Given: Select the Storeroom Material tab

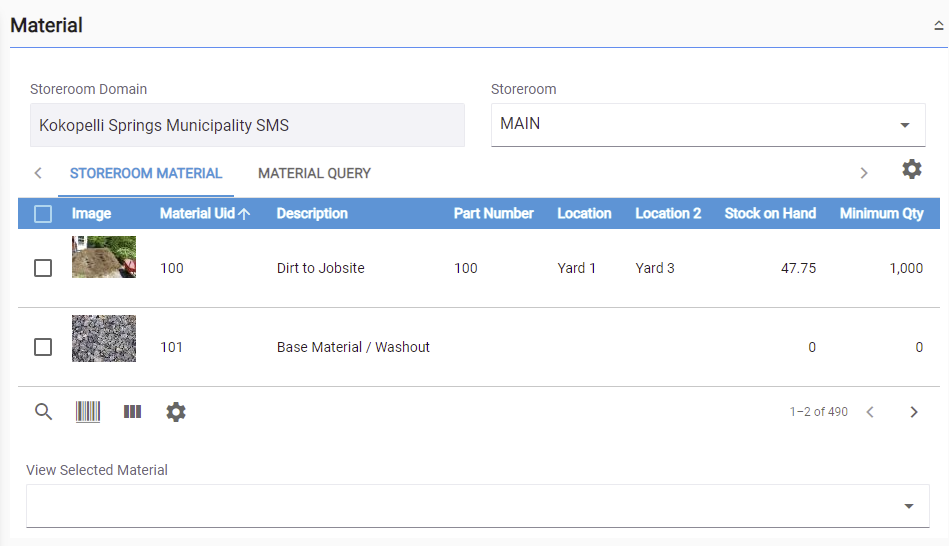Looking at the screenshot, I should (146, 173).
